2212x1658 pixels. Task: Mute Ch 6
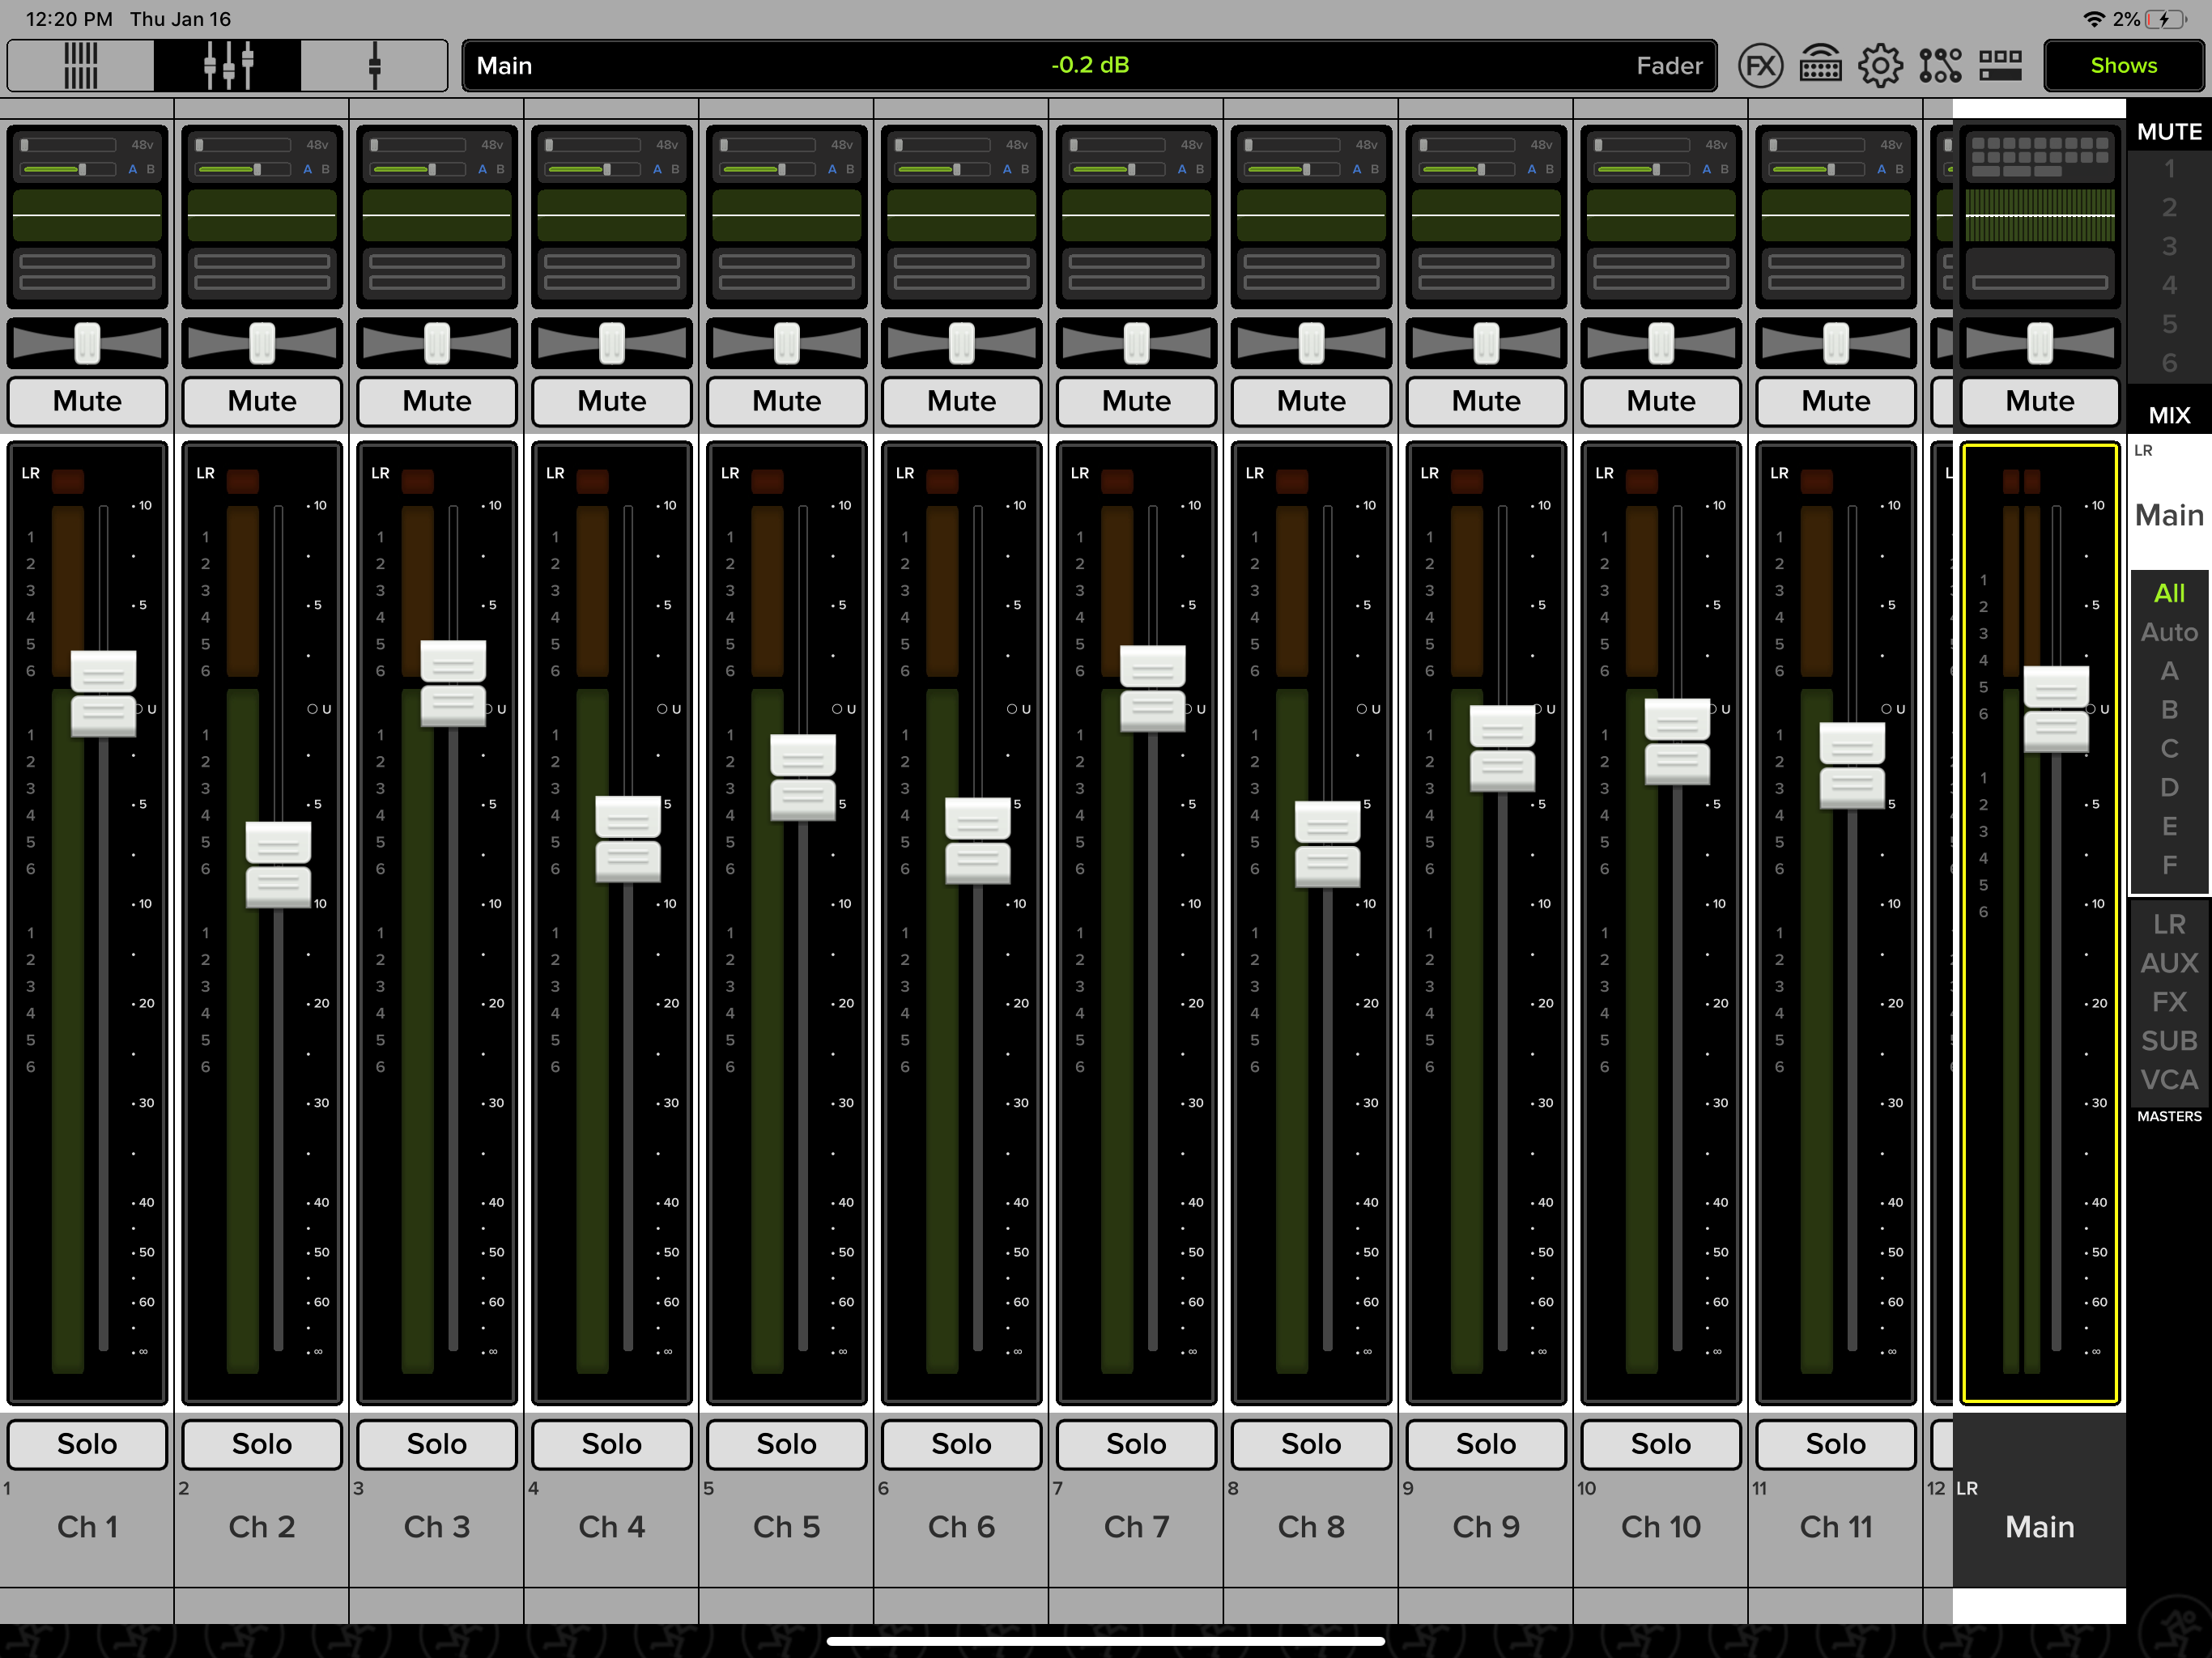click(x=961, y=401)
